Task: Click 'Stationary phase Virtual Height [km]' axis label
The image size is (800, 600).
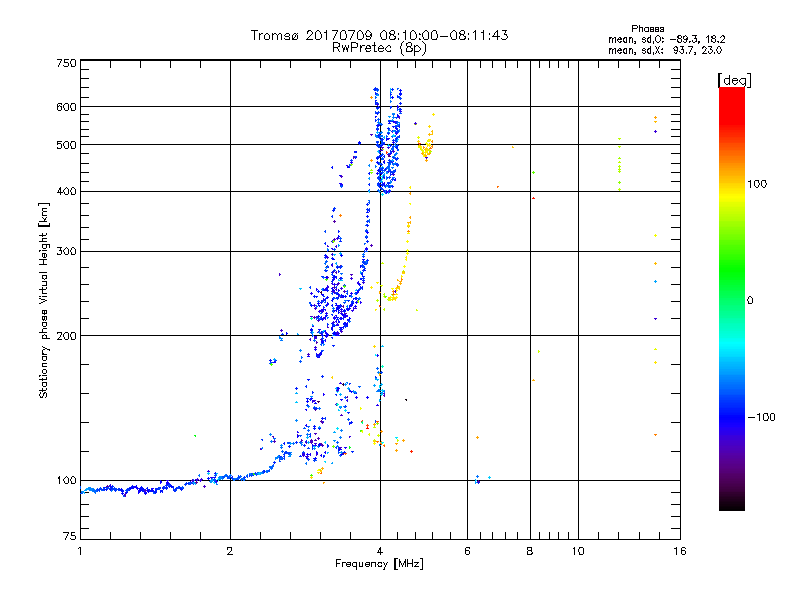Action: click(x=44, y=301)
